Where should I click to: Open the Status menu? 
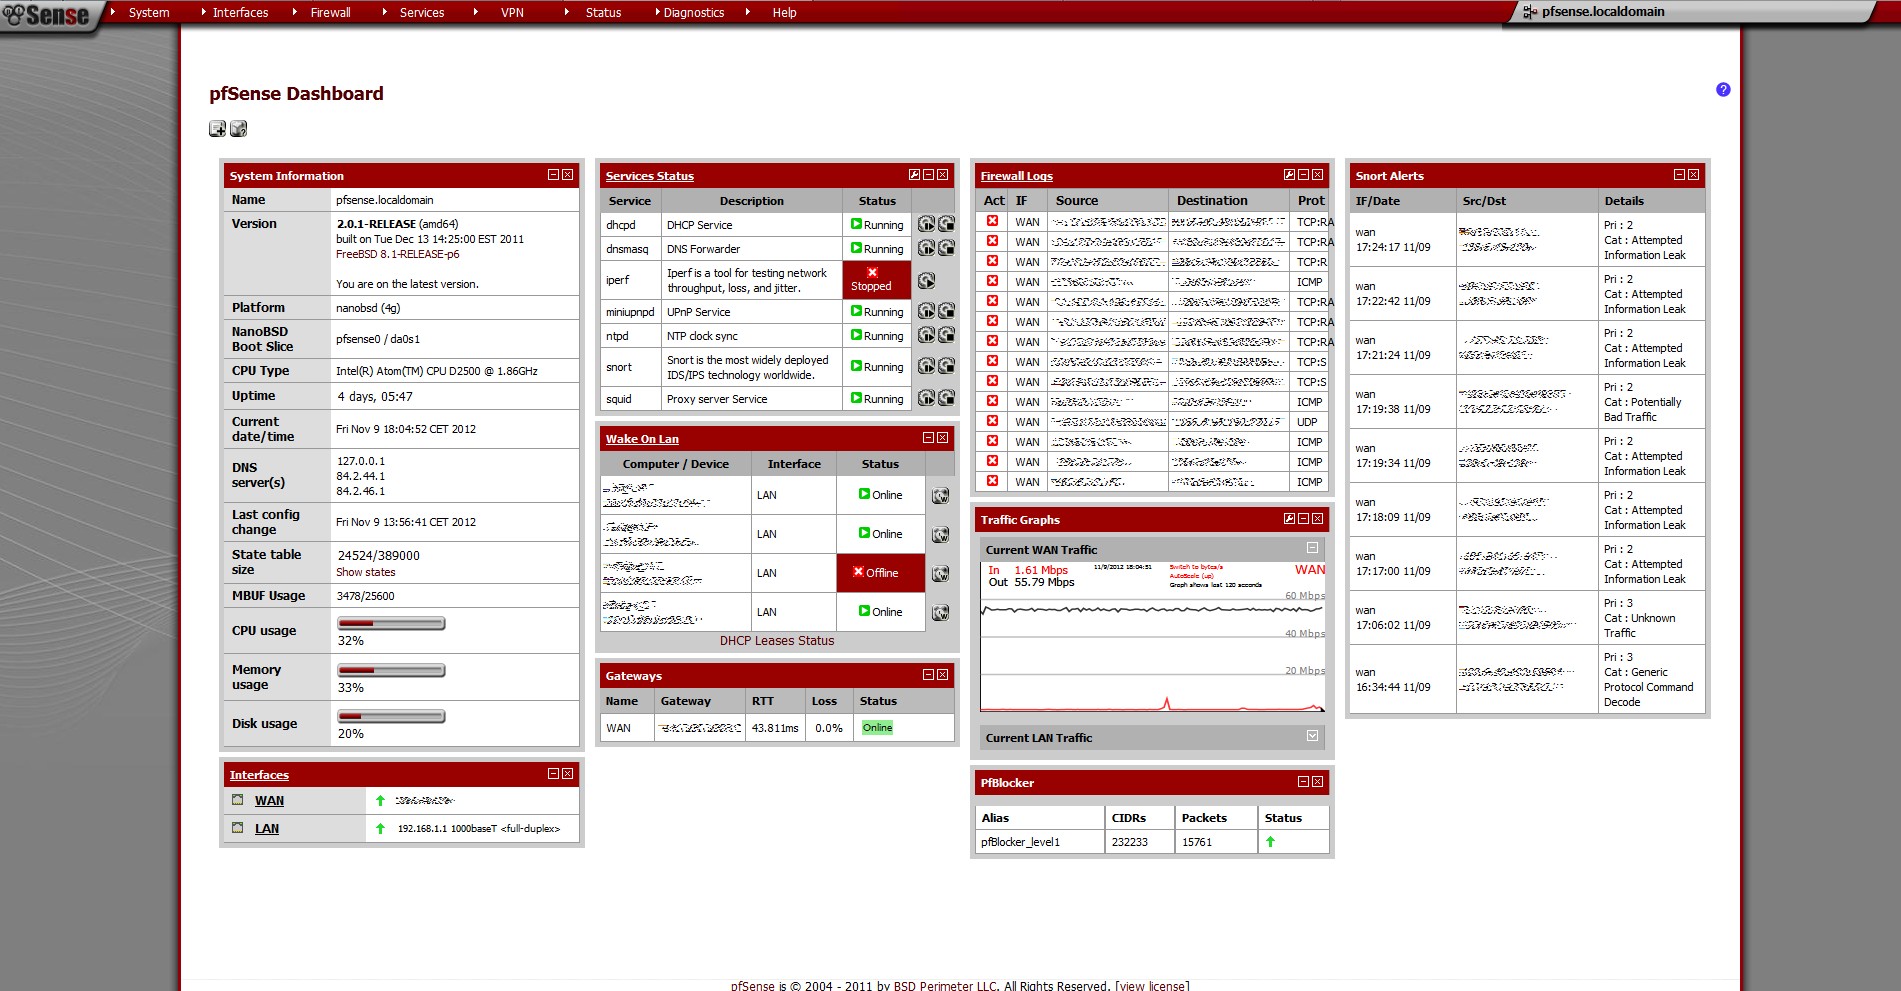[603, 12]
